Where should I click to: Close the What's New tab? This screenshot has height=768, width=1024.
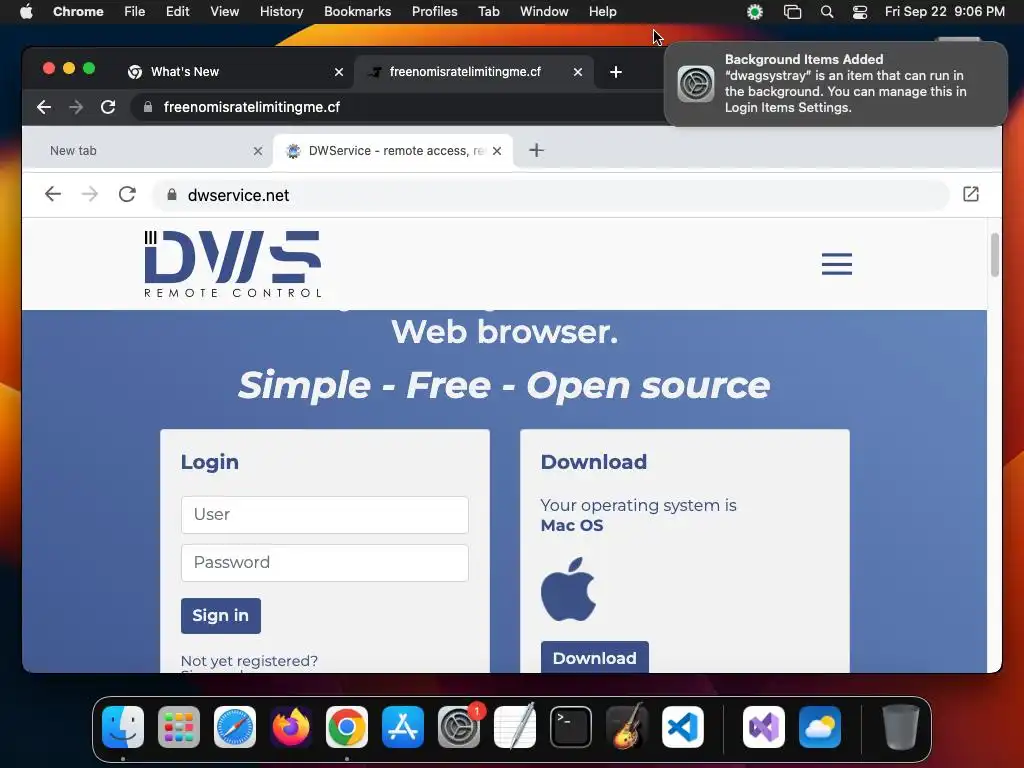(339, 72)
